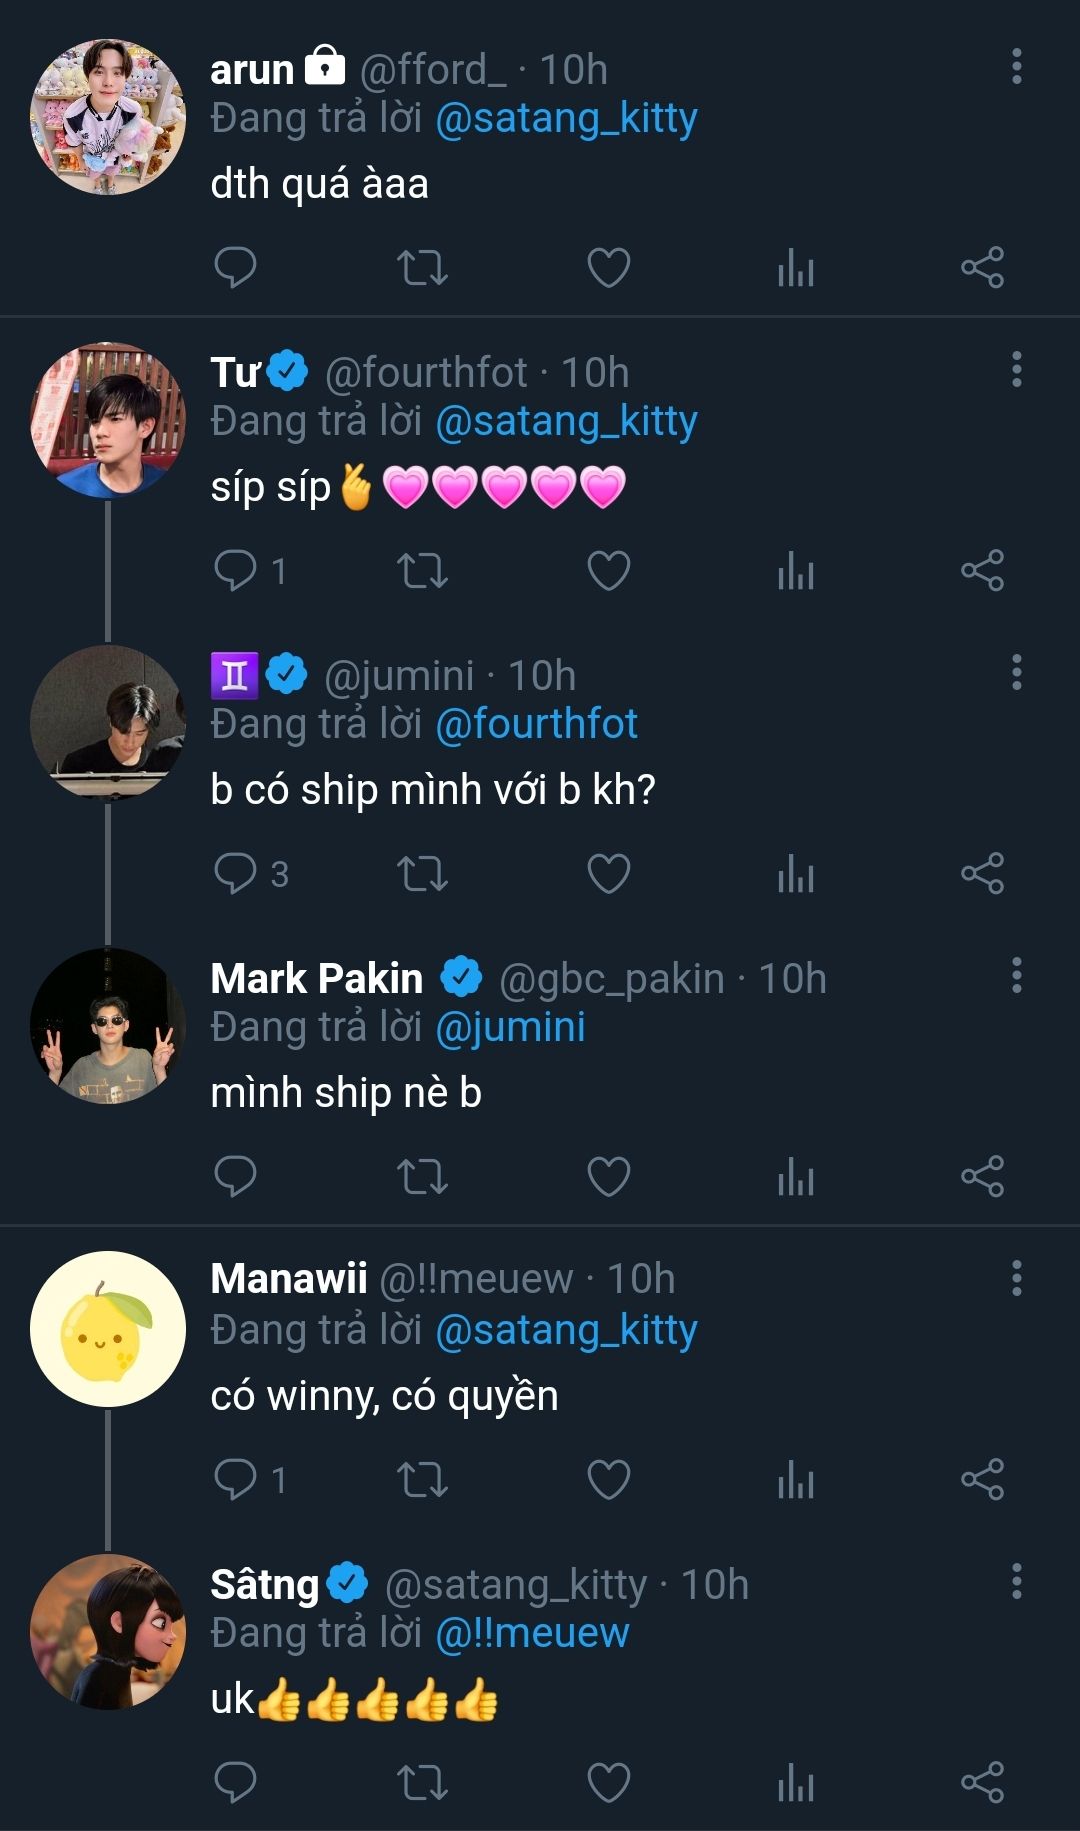
Task: Open @satang_kitty mention in arun's reply
Action: (x=566, y=119)
